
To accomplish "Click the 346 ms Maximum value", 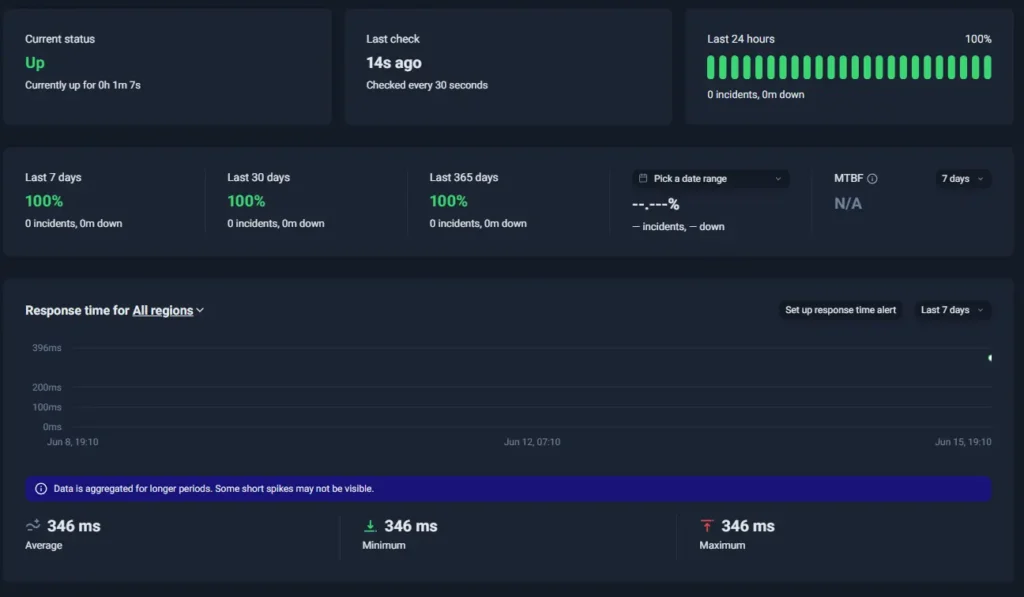I will tap(748, 526).
